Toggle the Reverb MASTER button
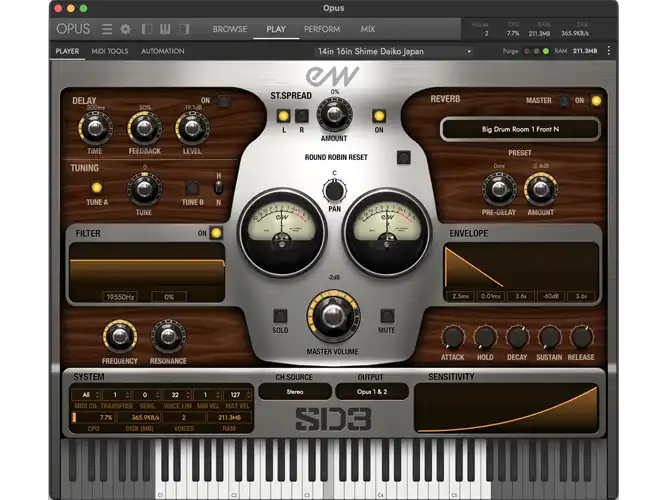The height and width of the screenshot is (500, 667). pyautogui.click(x=564, y=101)
